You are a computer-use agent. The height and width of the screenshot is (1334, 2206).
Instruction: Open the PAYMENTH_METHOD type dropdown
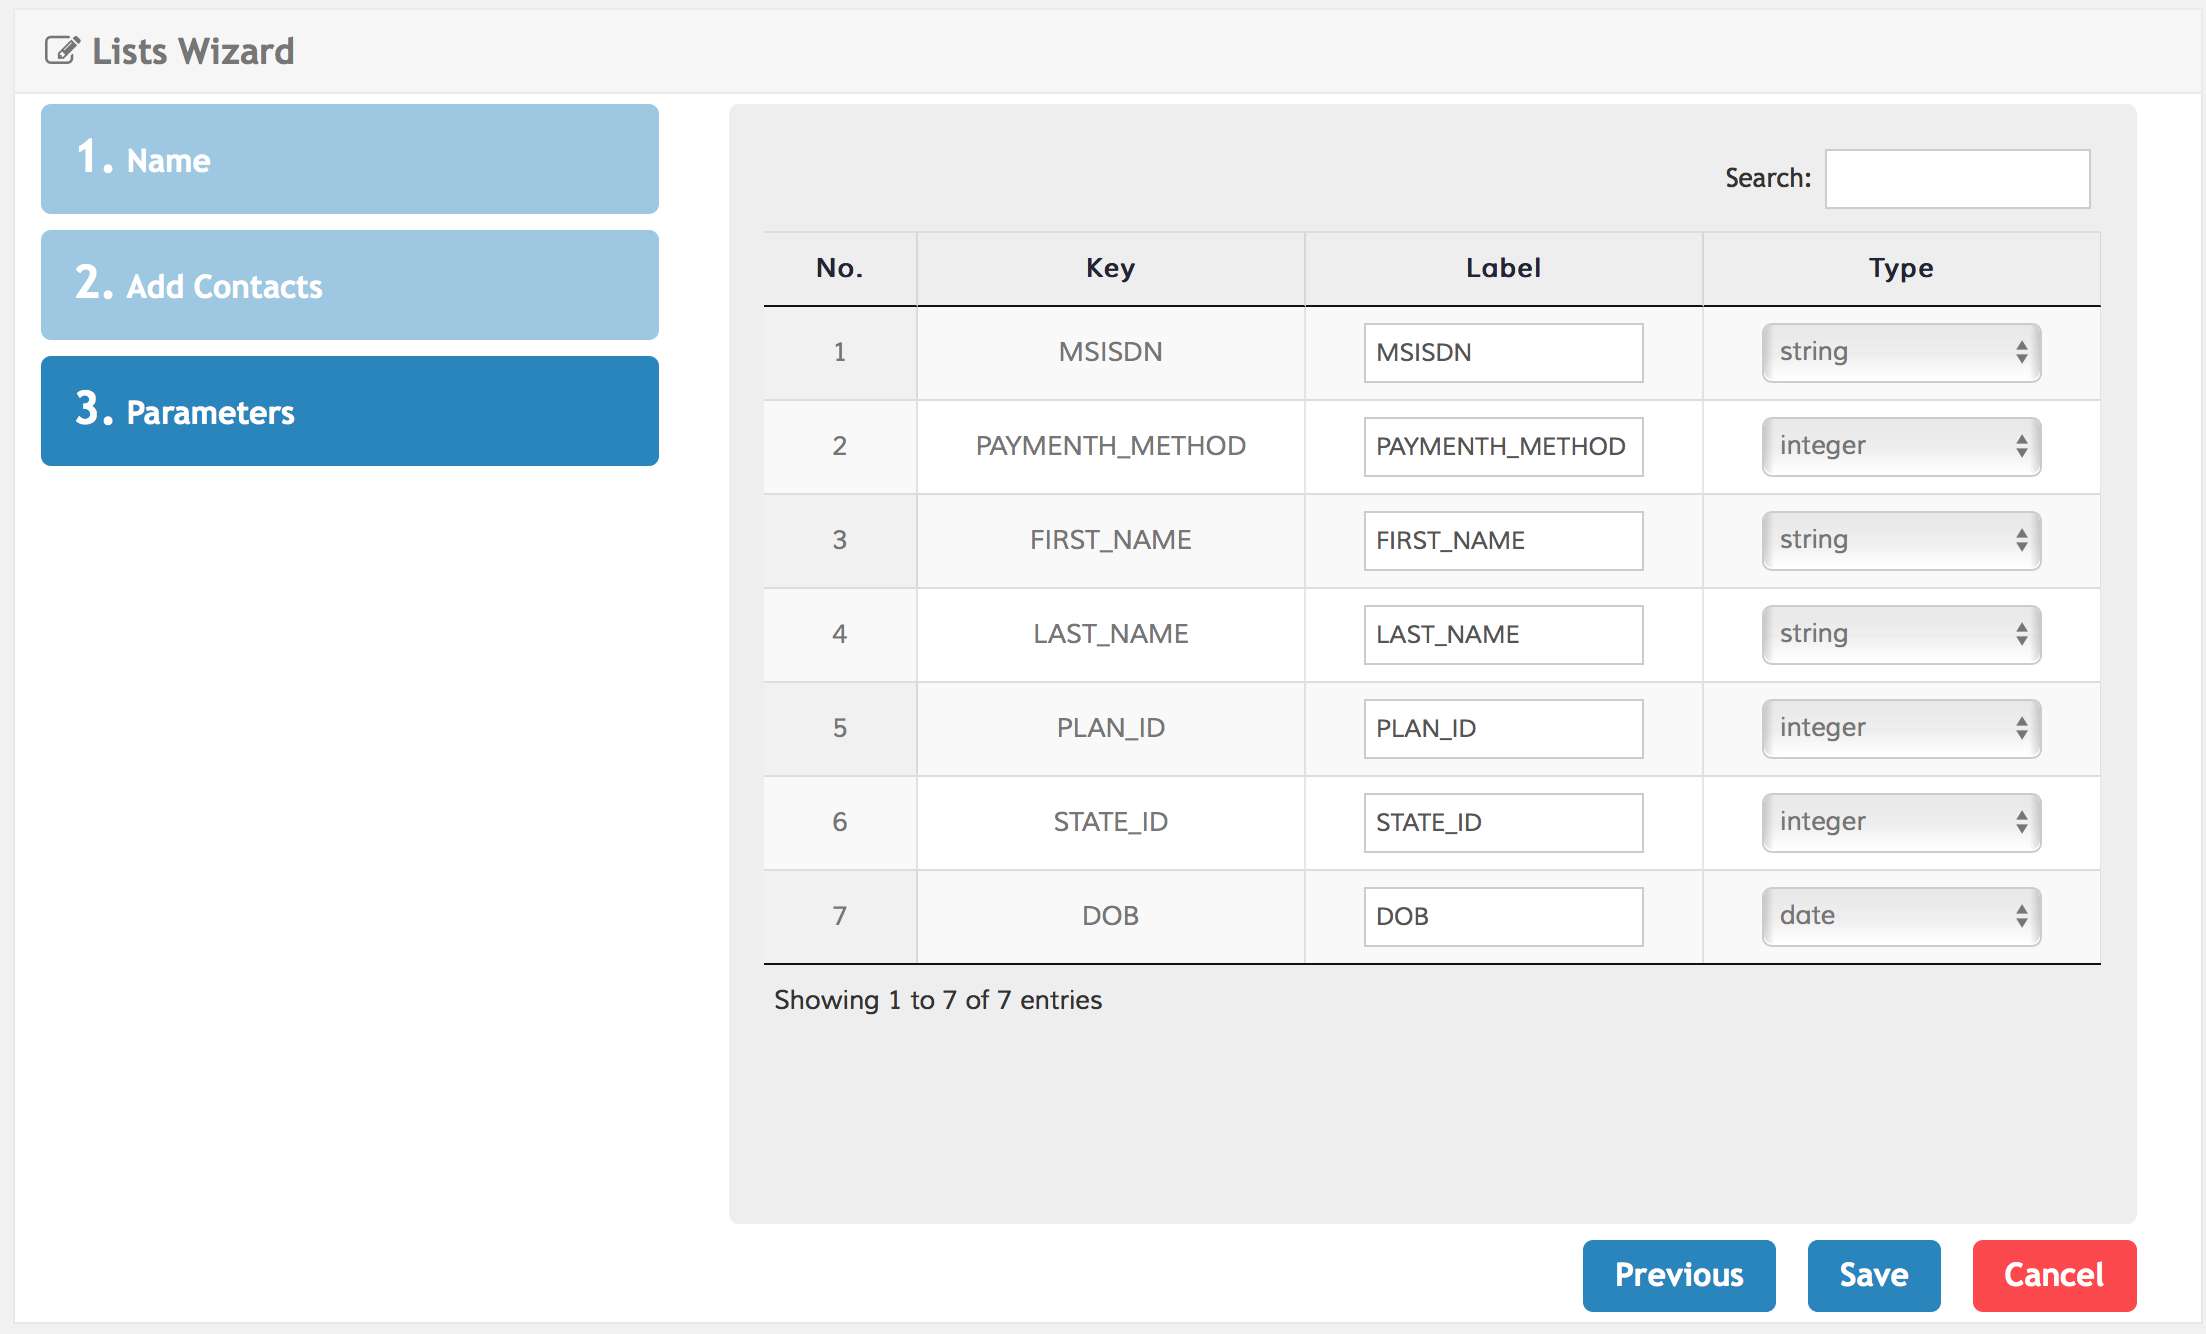(x=1900, y=446)
